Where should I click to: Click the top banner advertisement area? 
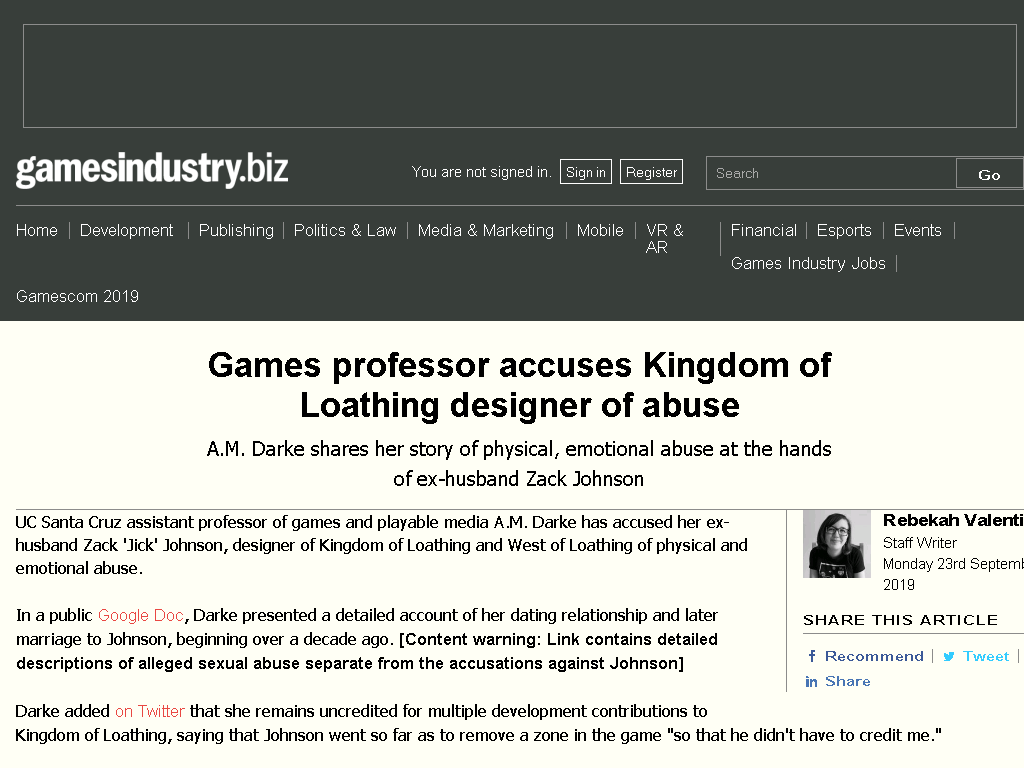(x=520, y=76)
